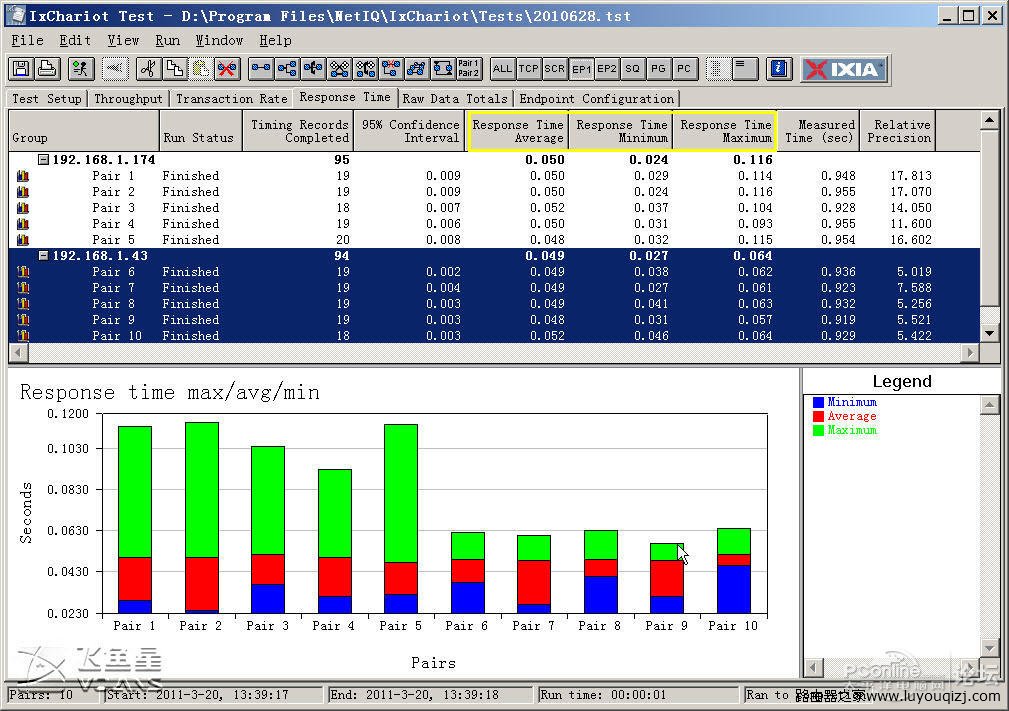This screenshot has width=1009, height=711.
Task: Click Measured Time (sec) column header
Action: pyautogui.click(x=819, y=131)
